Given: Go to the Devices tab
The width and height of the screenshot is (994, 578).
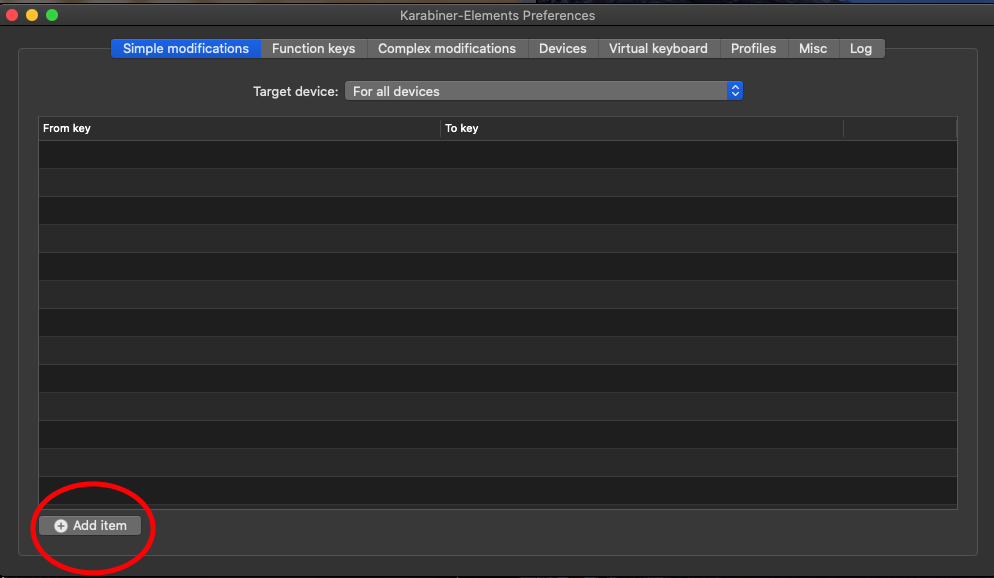Looking at the screenshot, I should 563,49.
